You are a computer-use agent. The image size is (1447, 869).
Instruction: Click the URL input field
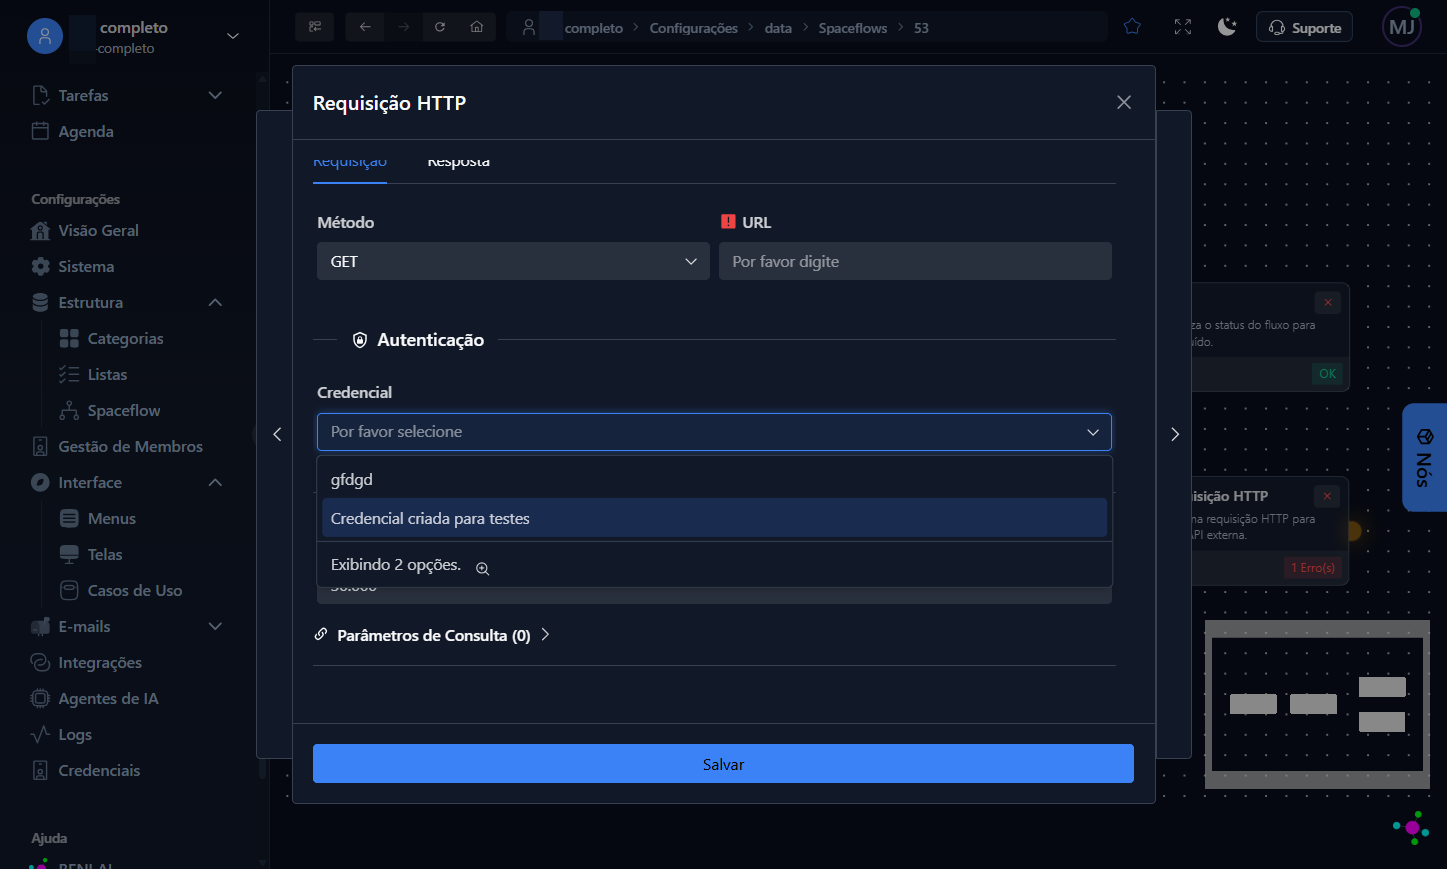coord(915,261)
